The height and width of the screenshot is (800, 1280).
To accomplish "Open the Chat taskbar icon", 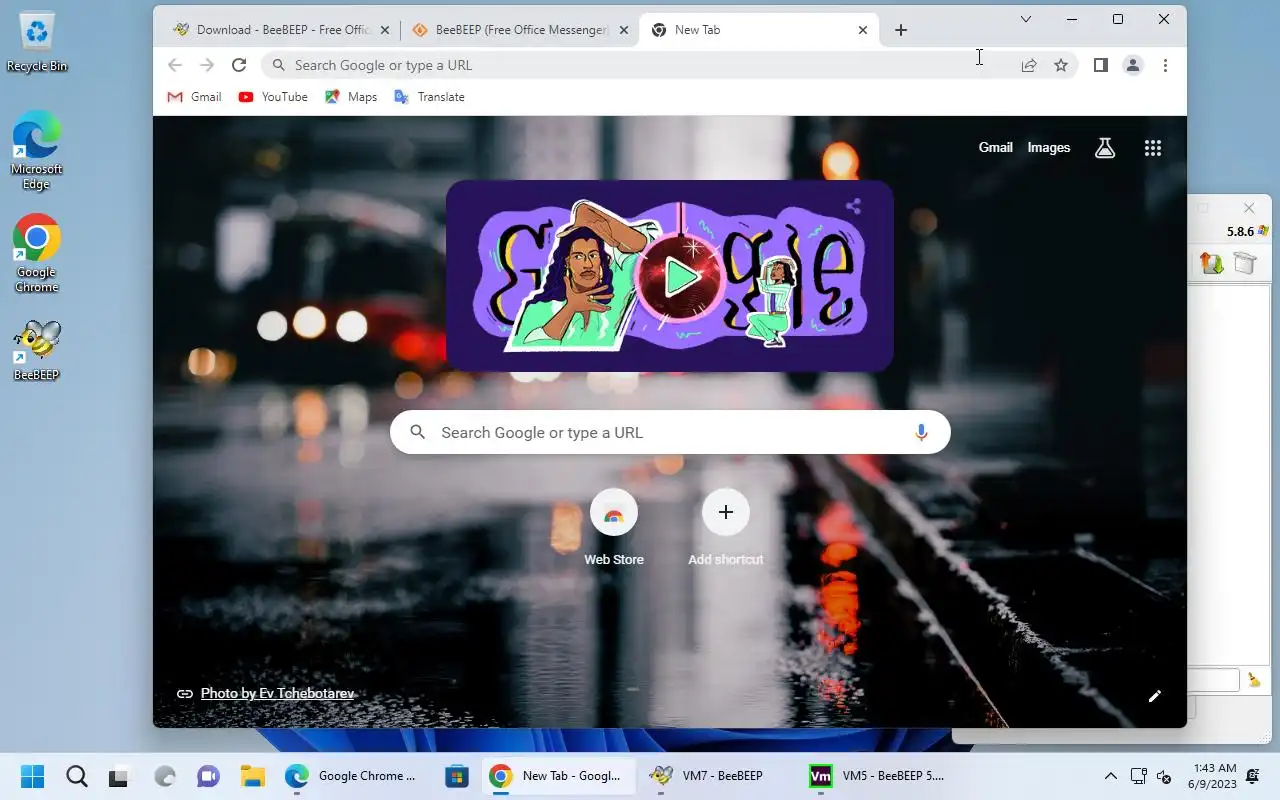I will [208, 776].
